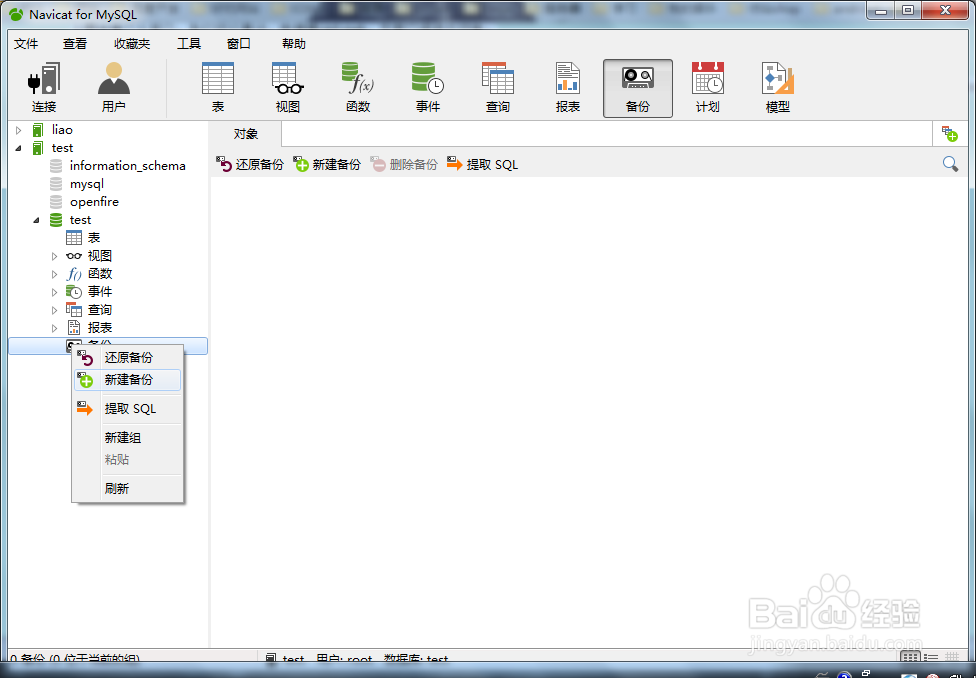Open the 收藏夹 menu
This screenshot has width=976, height=678.
(132, 44)
